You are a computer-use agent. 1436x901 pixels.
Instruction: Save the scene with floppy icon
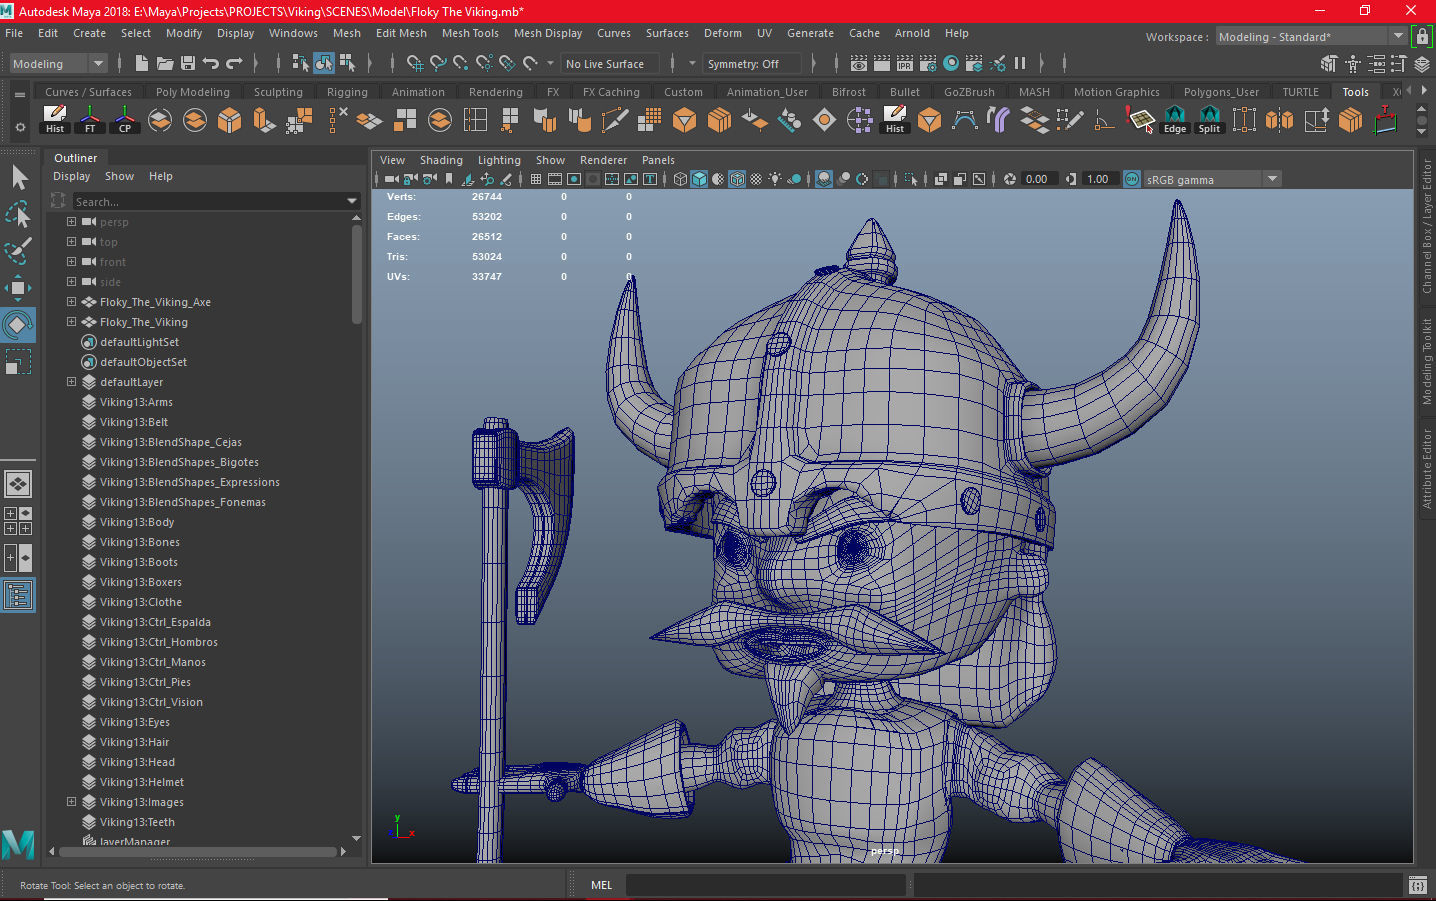click(187, 63)
